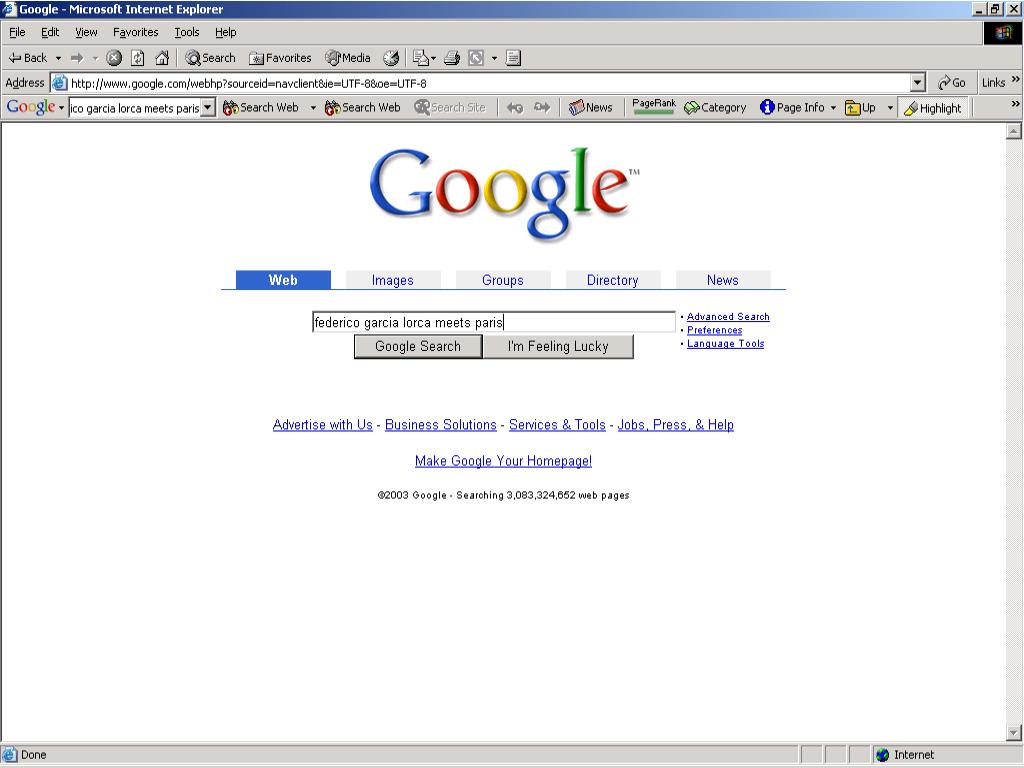1024x768 pixels.
Task: Open the Tools menu
Action: pyautogui.click(x=187, y=32)
